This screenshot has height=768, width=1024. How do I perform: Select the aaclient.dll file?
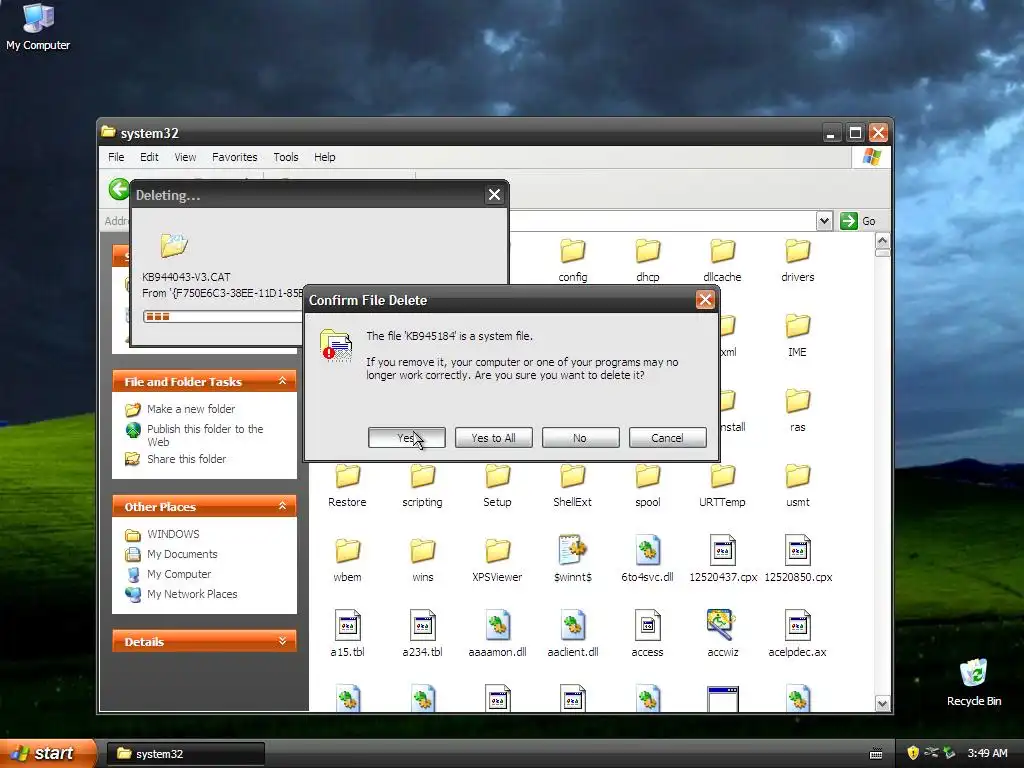coord(573,633)
